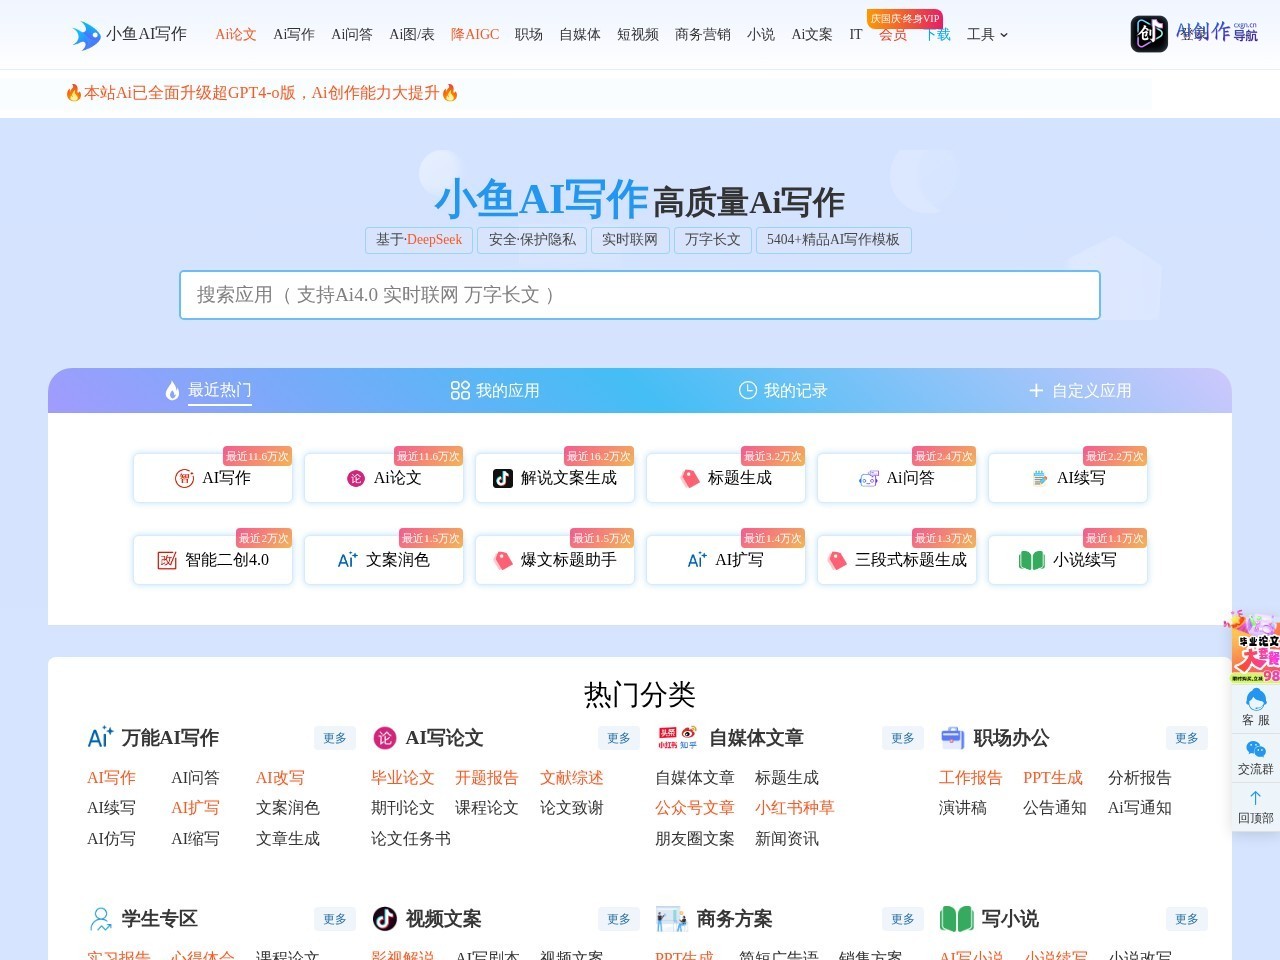Open the AI改写 link
1280x960 pixels.
click(280, 778)
